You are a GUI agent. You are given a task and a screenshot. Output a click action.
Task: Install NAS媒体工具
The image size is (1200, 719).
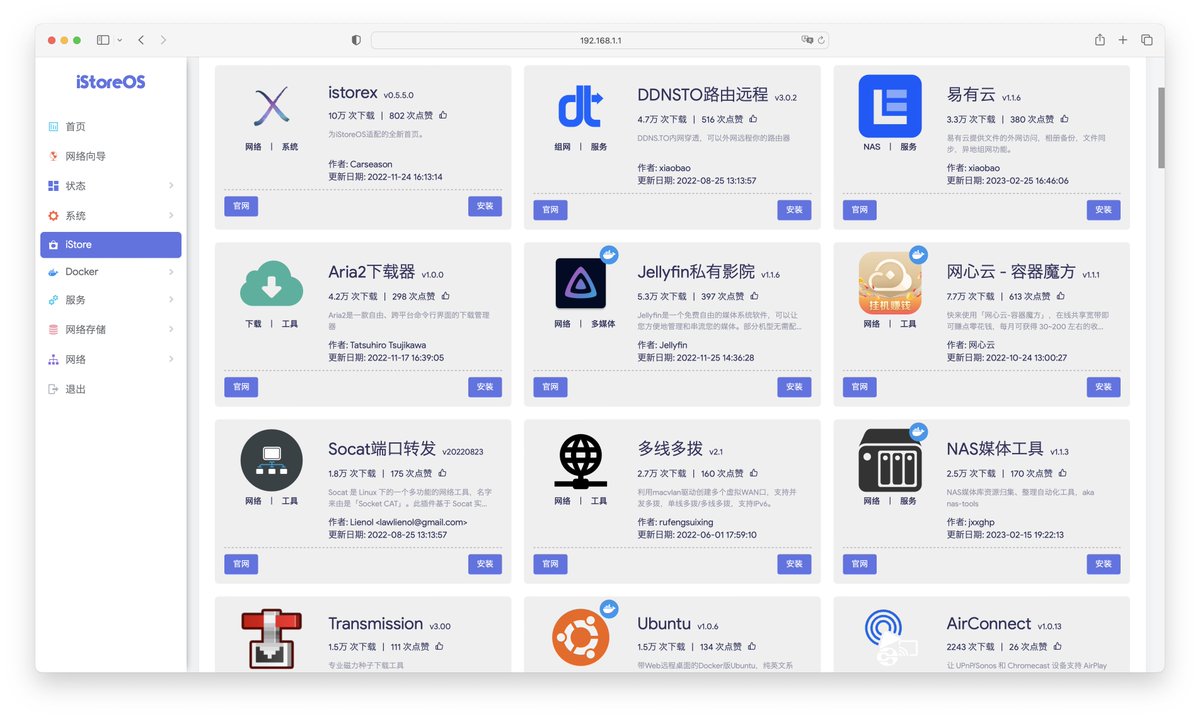click(x=1103, y=564)
